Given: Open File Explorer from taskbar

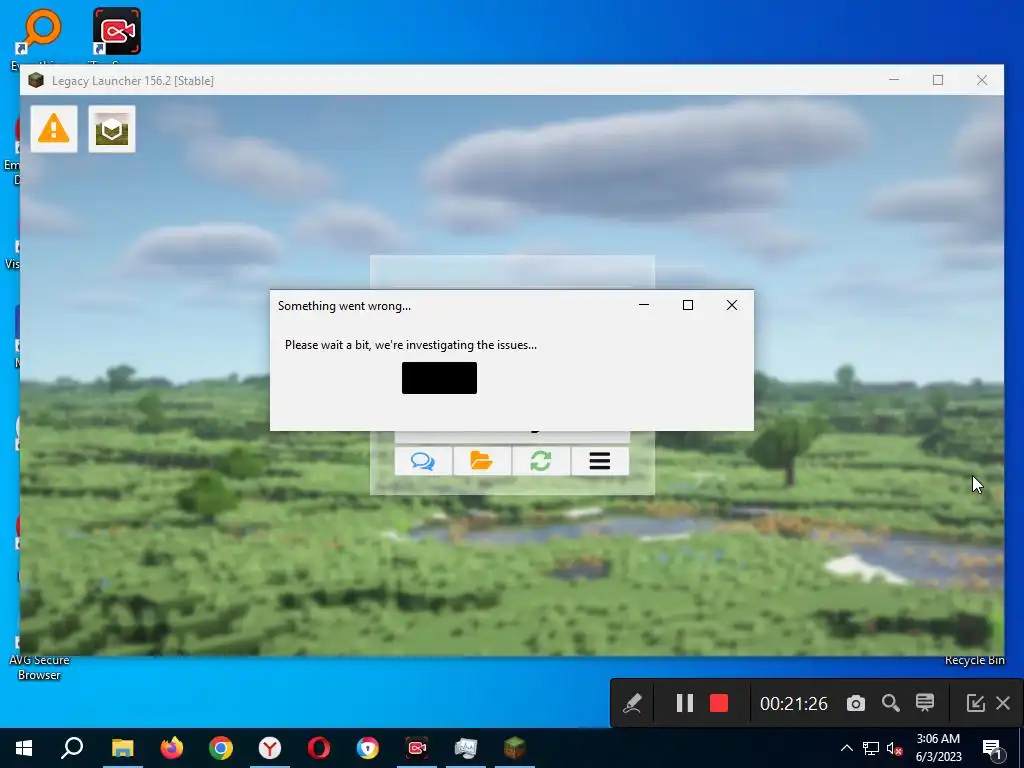Looking at the screenshot, I should [x=122, y=748].
